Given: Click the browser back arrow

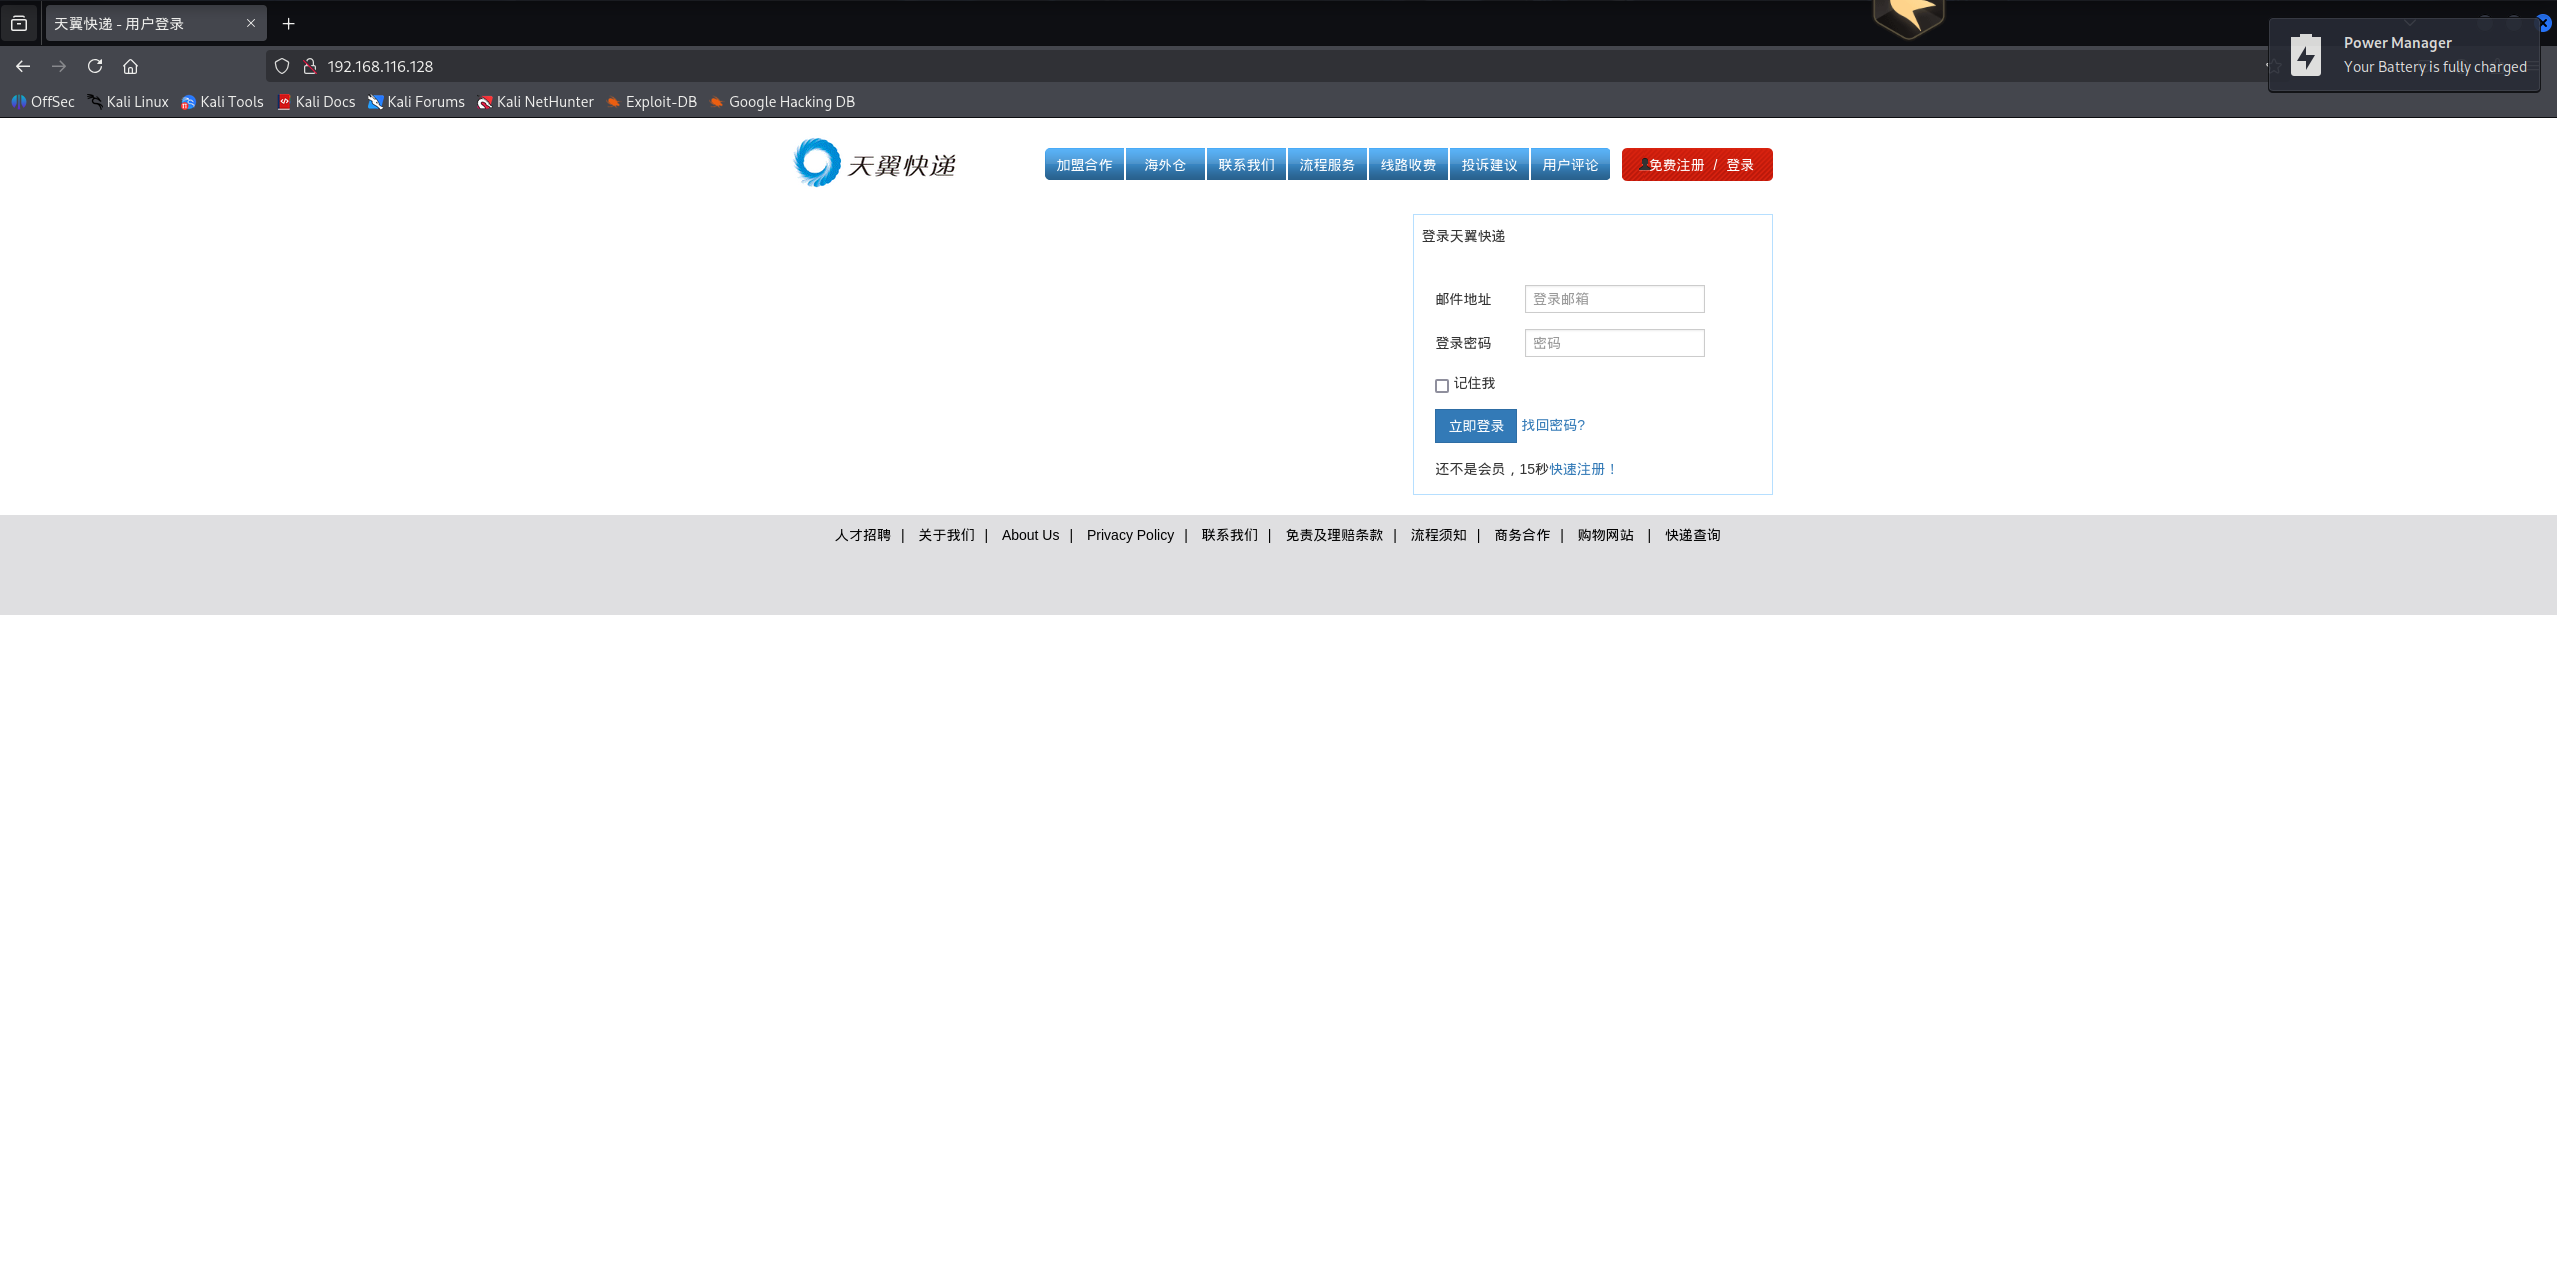Looking at the screenshot, I should click(23, 66).
